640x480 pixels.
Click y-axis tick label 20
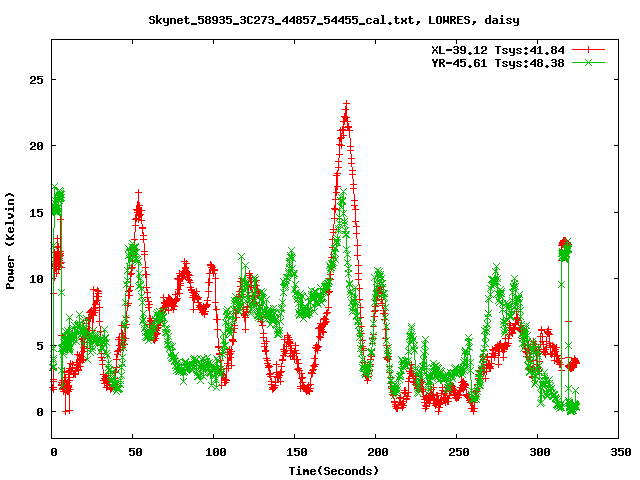click(36, 146)
